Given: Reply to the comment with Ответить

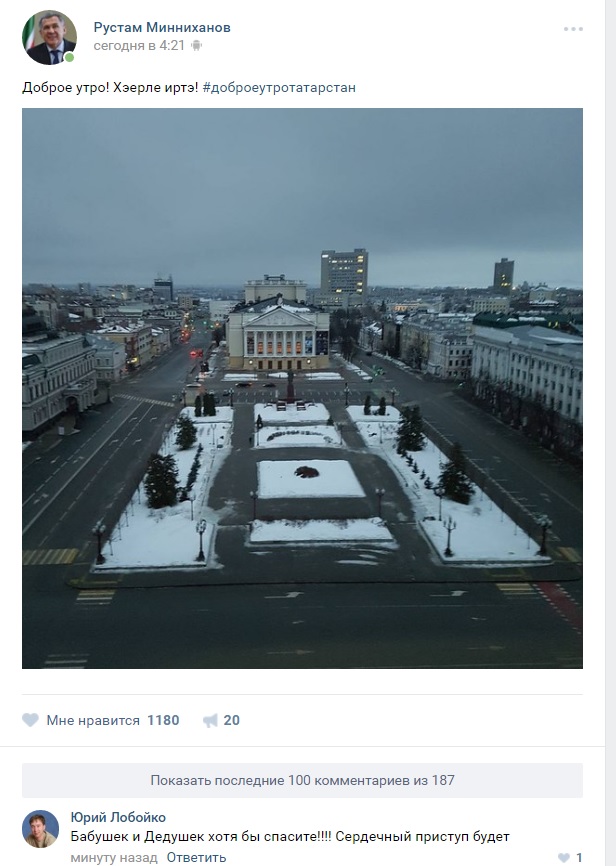Looking at the screenshot, I should point(197,857).
